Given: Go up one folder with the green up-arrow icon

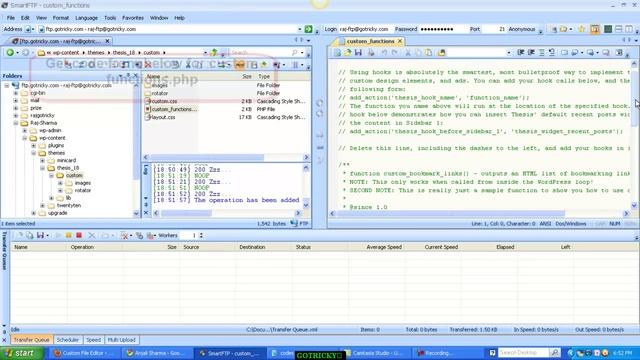Looking at the screenshot, I should tap(214, 52).
